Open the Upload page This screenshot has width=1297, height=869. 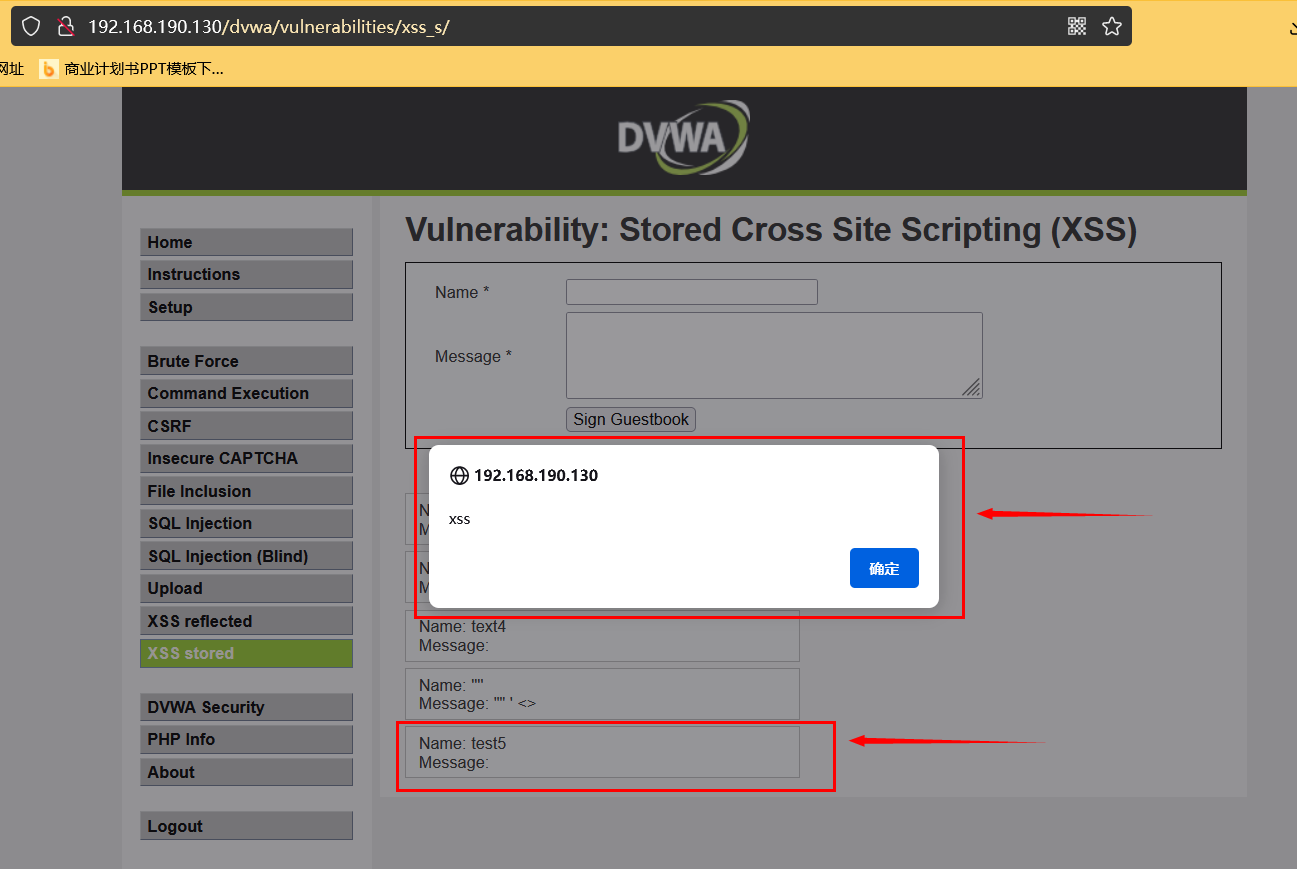click(x=246, y=588)
